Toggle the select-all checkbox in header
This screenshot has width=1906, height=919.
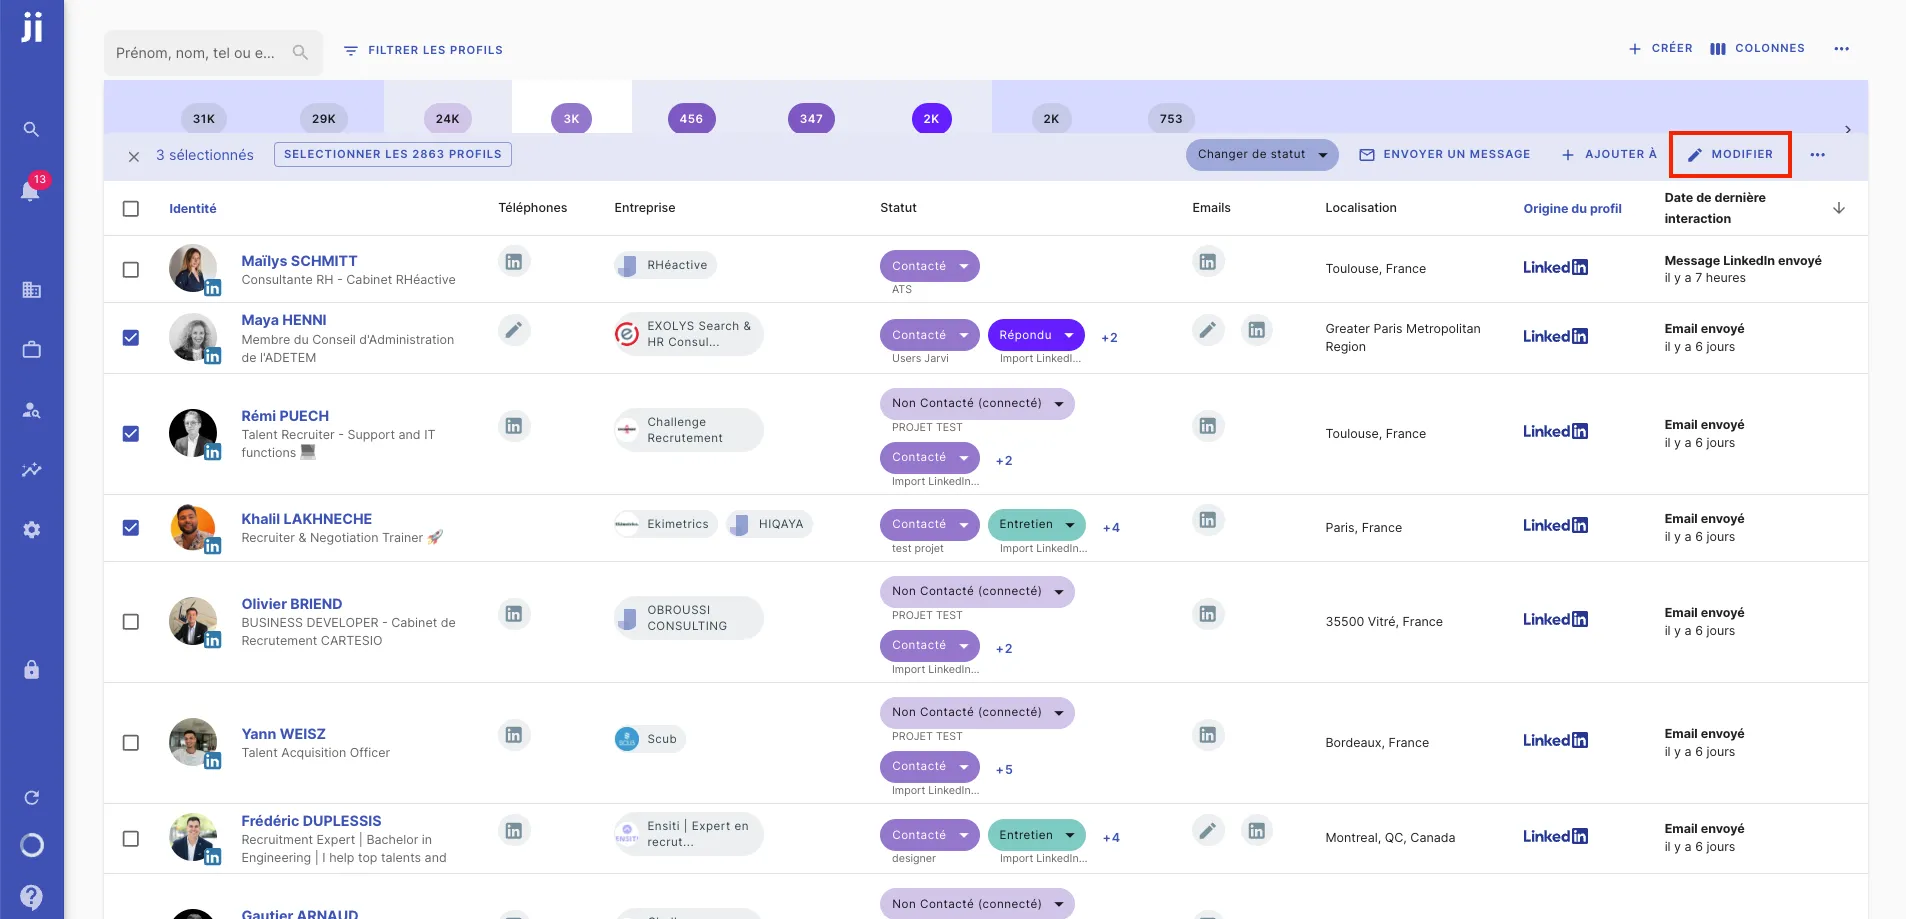pyautogui.click(x=131, y=208)
